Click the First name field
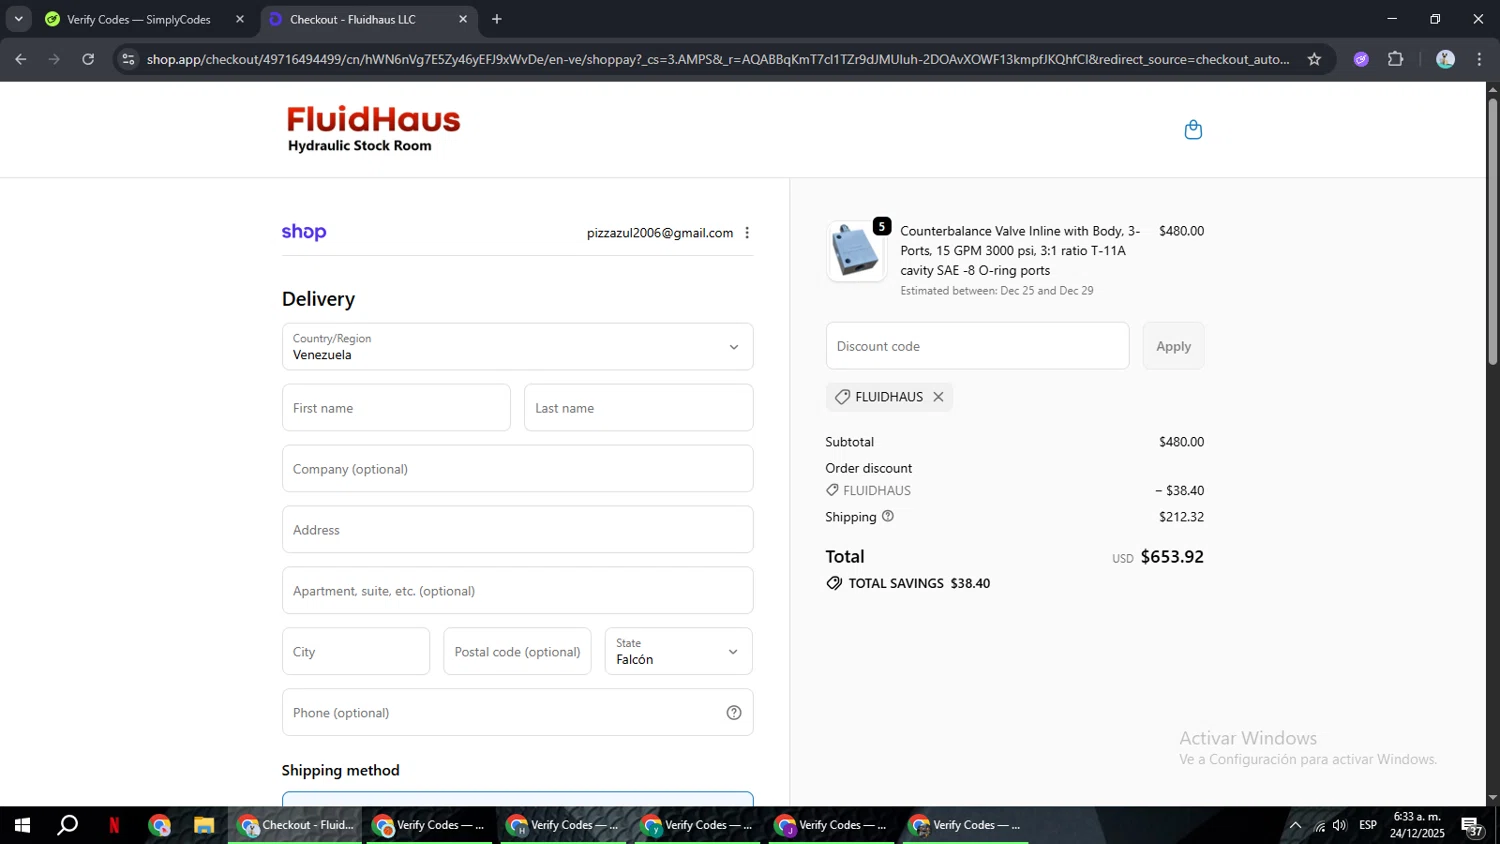 [x=396, y=408]
